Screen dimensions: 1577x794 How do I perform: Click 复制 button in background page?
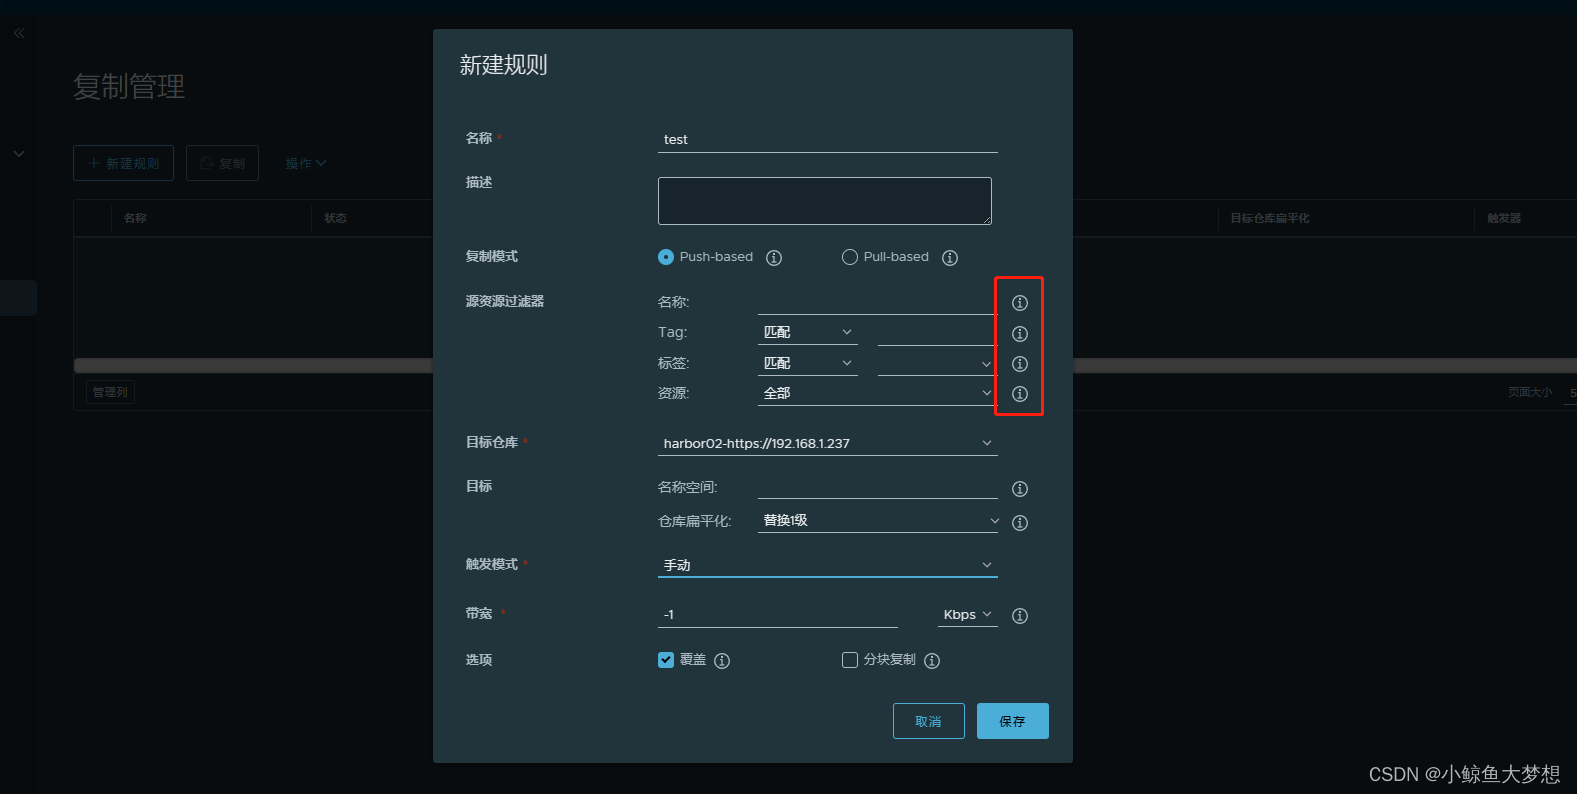222,163
